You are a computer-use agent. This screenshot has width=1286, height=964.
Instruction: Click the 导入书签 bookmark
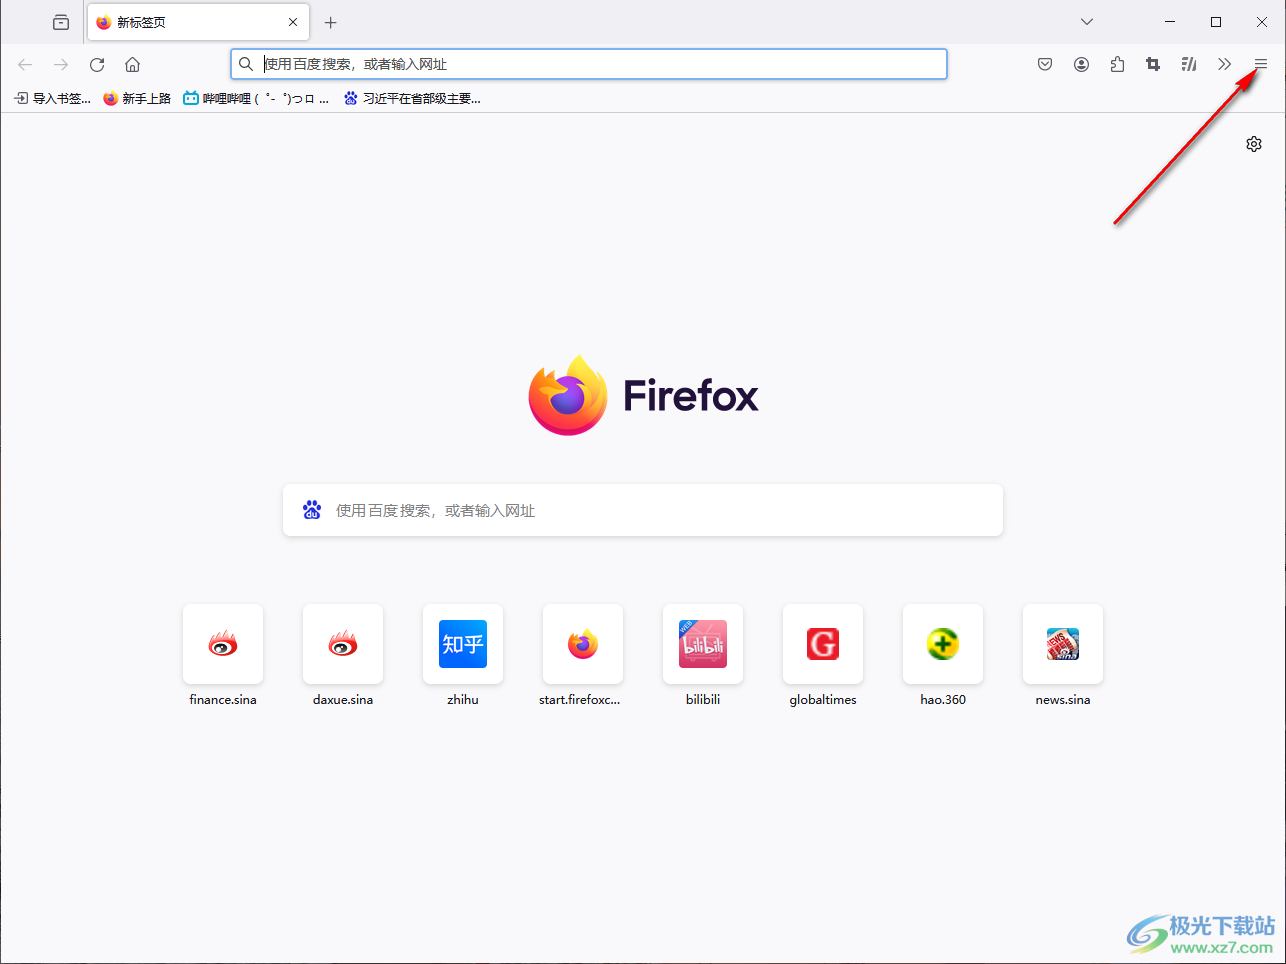52,98
